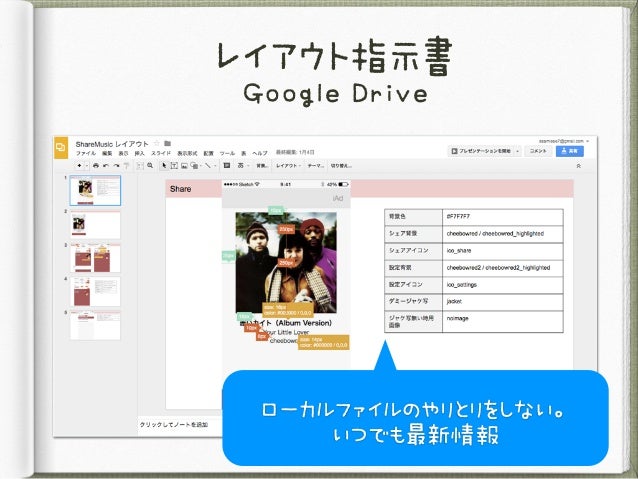Click the Google Slides home logo
Screen dimensions: 638x479
point(61,147)
